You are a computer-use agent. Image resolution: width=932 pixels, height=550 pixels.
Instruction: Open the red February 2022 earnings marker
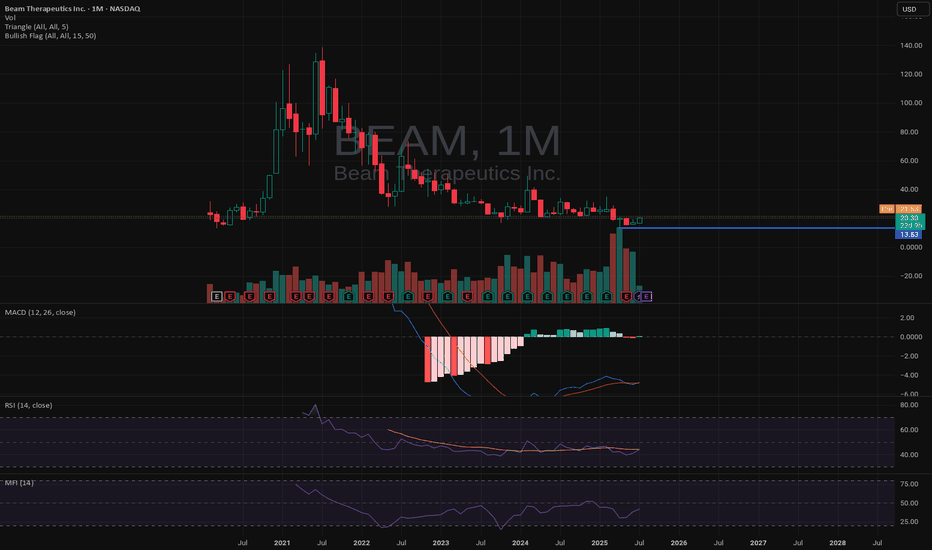tap(369, 296)
